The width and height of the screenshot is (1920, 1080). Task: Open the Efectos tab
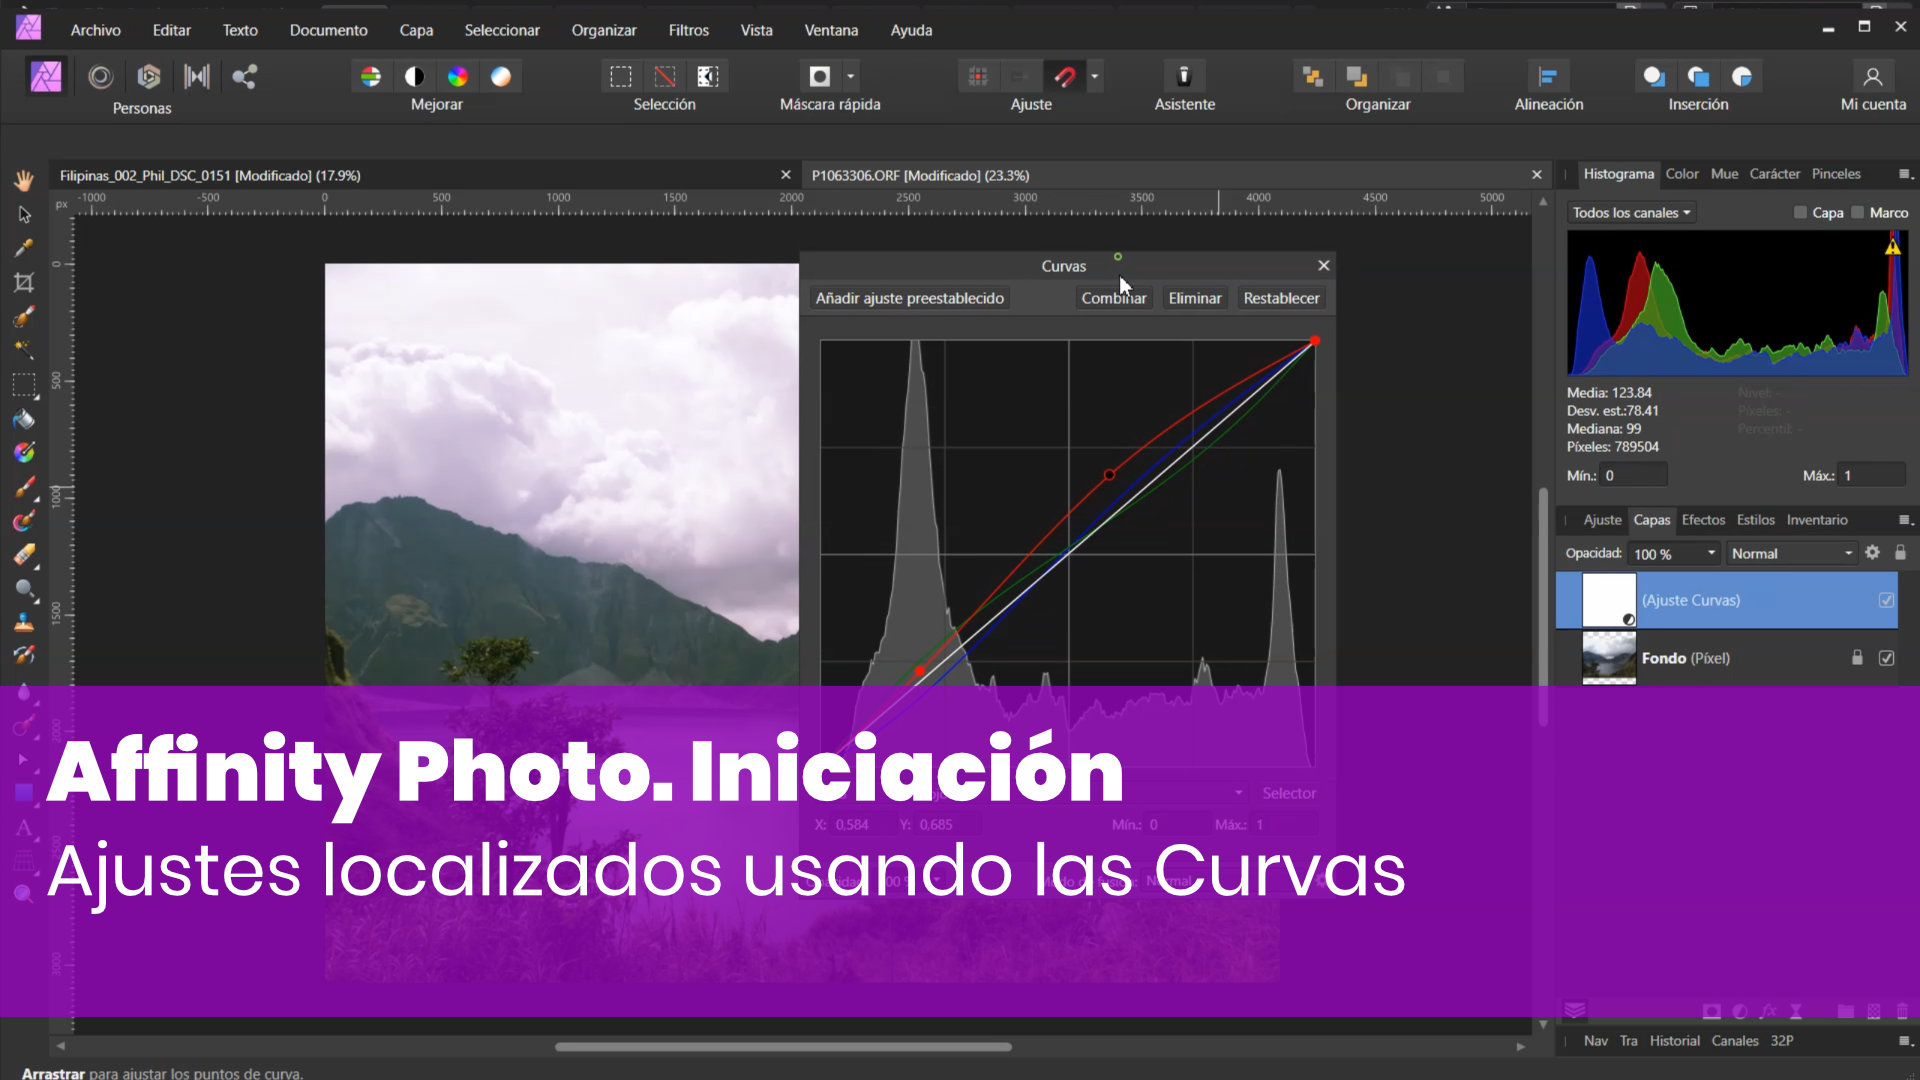[x=1703, y=520]
